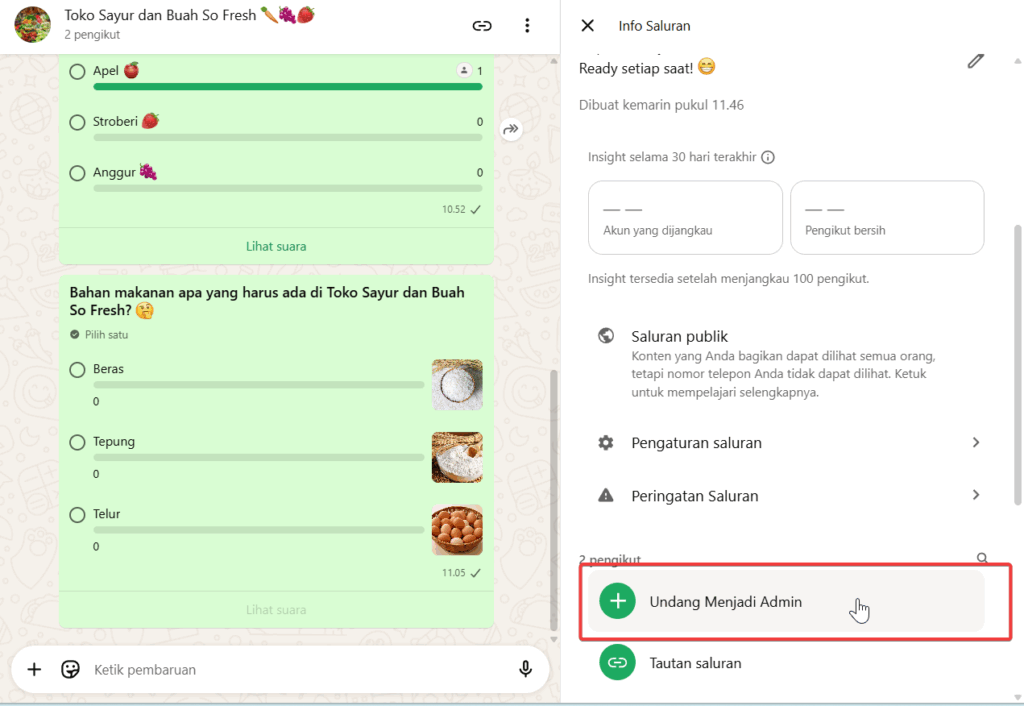Image resolution: width=1024 pixels, height=706 pixels.
Task: Click the channel link icon in header
Action: (x=482, y=26)
